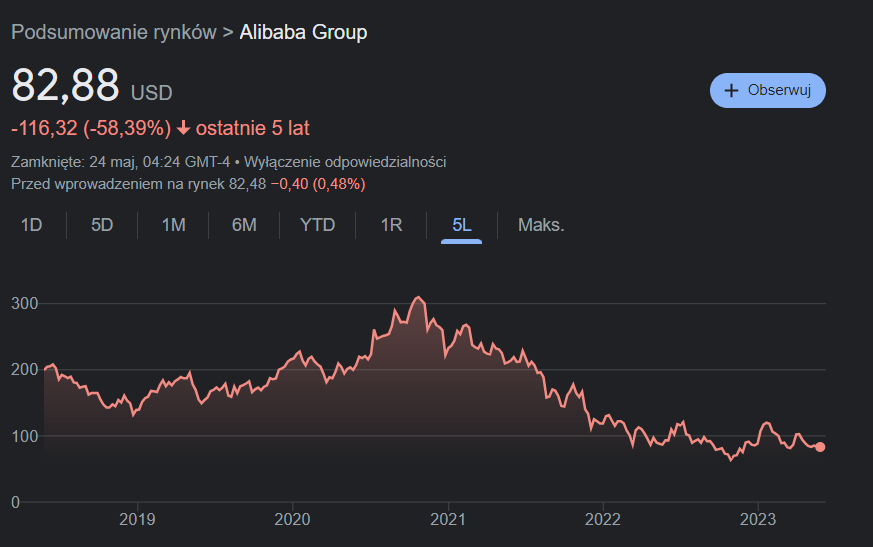Select the 1D time range tab

[31, 225]
